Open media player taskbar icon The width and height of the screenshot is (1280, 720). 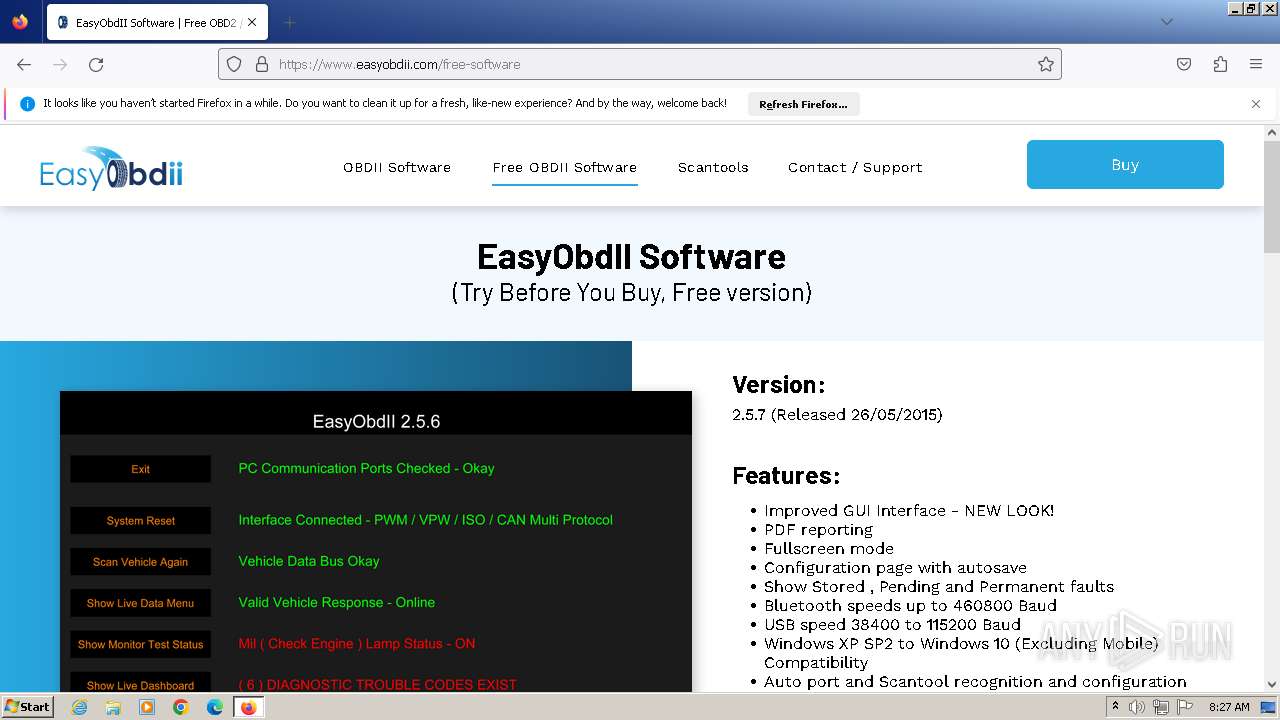[147, 707]
